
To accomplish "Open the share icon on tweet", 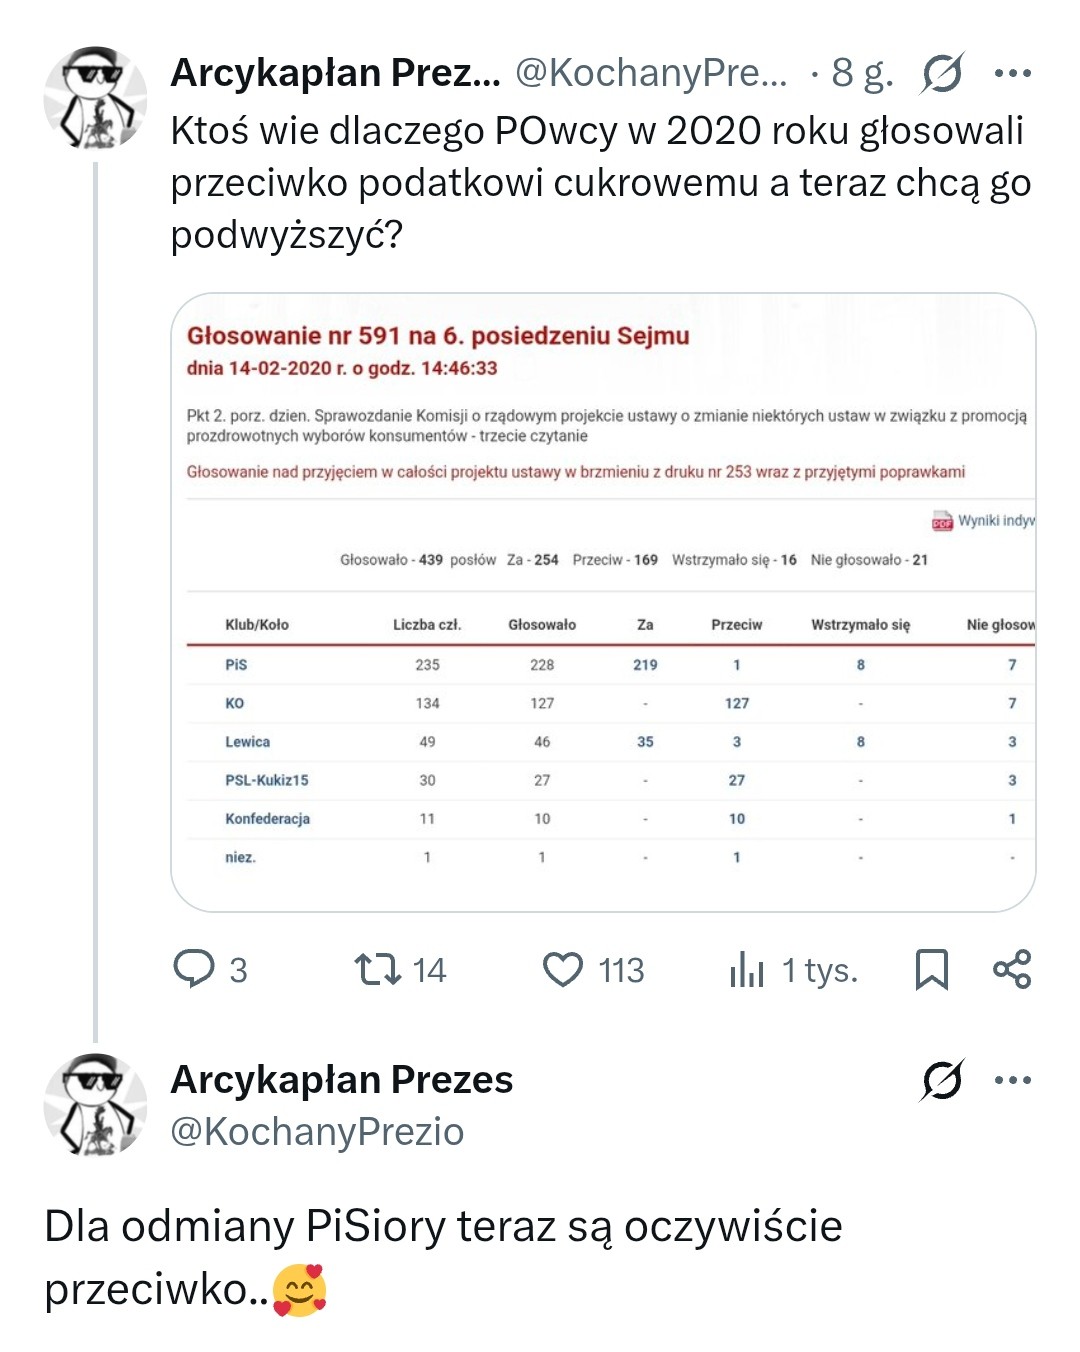I will pos(1012,969).
